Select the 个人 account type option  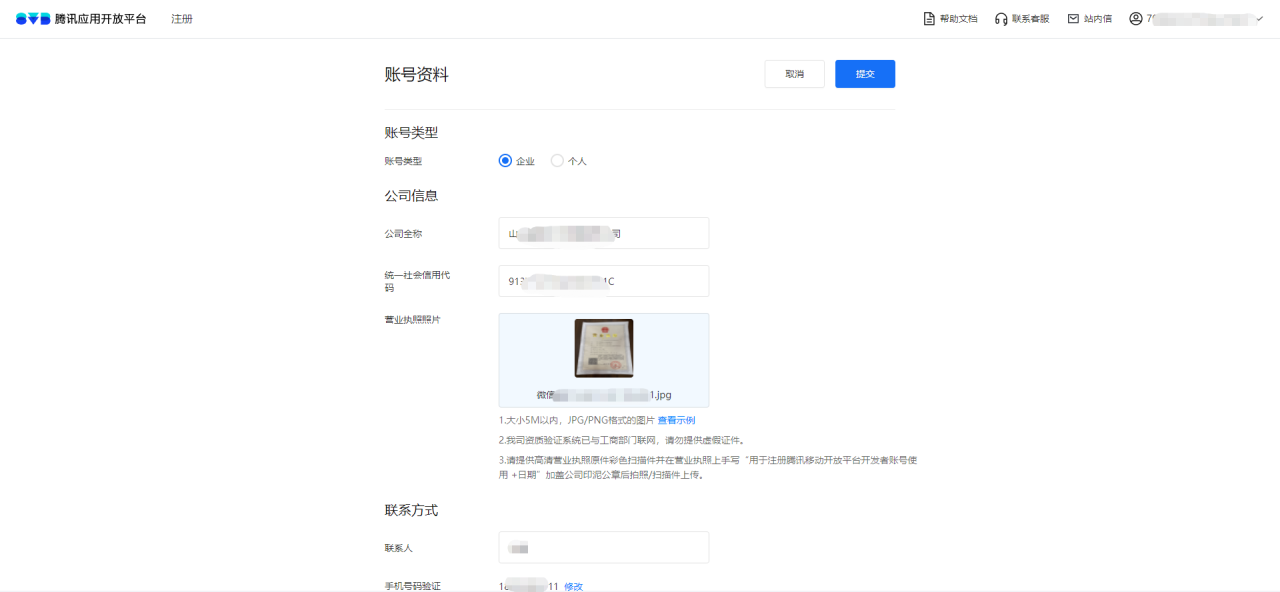[x=556, y=160]
